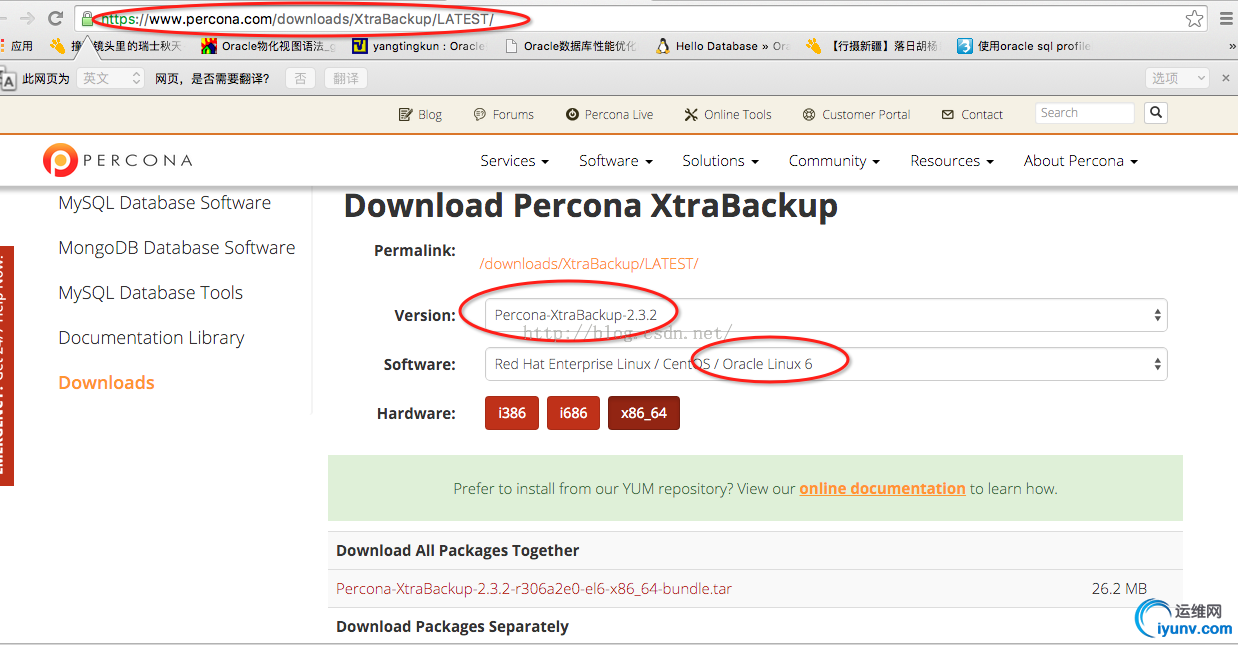Click the red side help tab

[7, 365]
